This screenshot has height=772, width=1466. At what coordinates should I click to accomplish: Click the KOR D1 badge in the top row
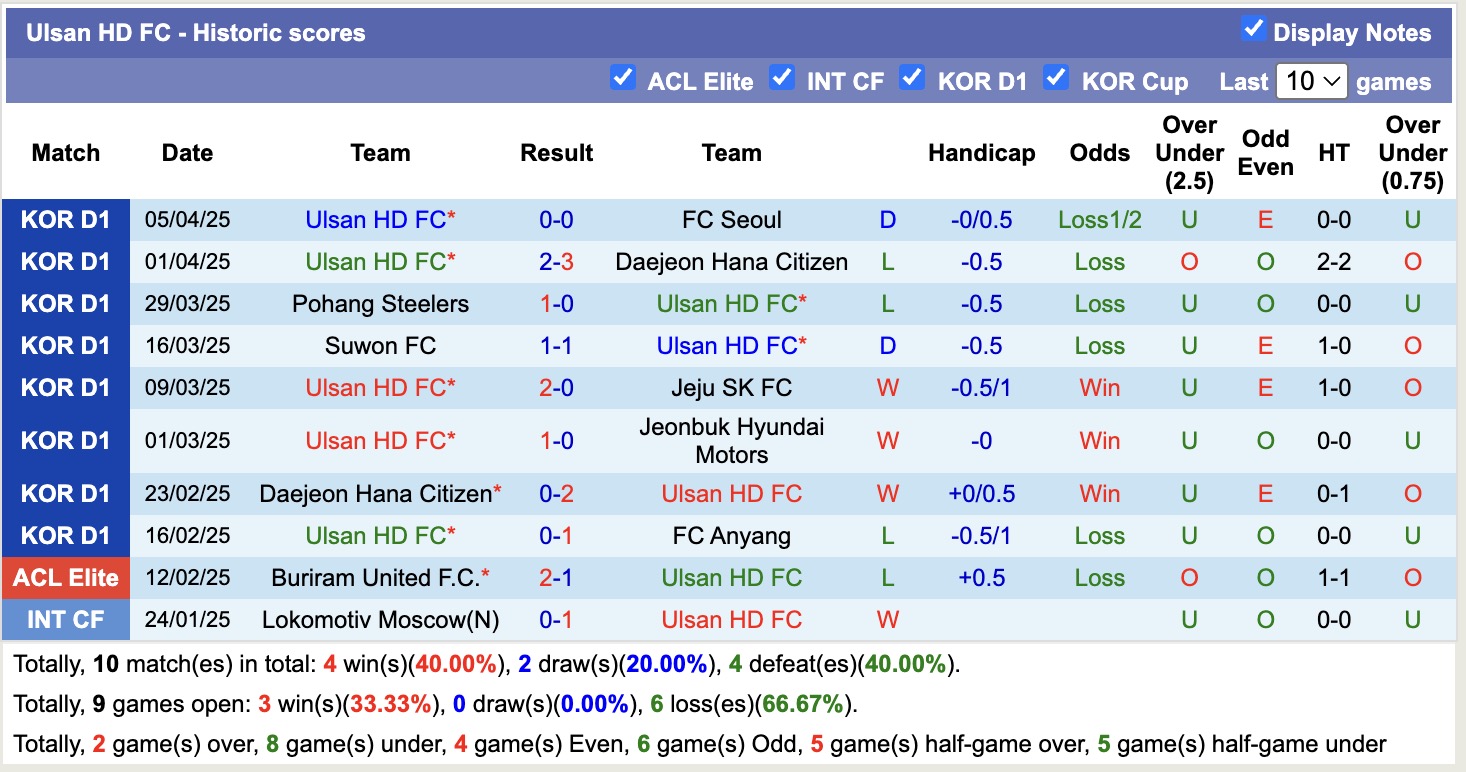(66, 219)
